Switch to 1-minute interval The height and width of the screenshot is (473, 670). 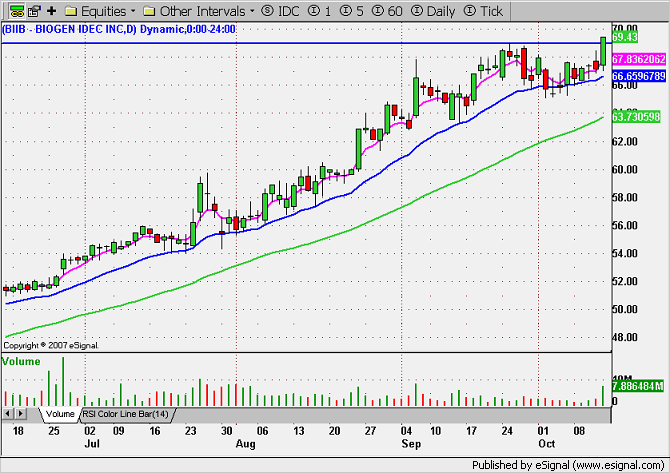[x=320, y=11]
